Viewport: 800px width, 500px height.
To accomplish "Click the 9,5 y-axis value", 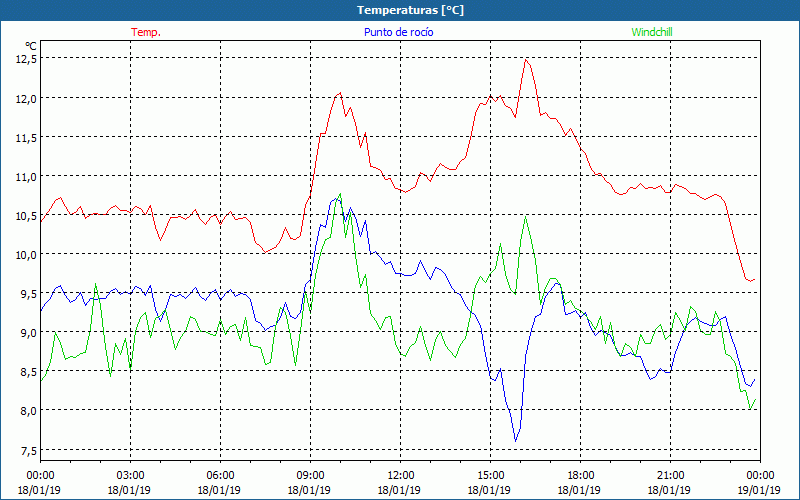I will [29, 294].
